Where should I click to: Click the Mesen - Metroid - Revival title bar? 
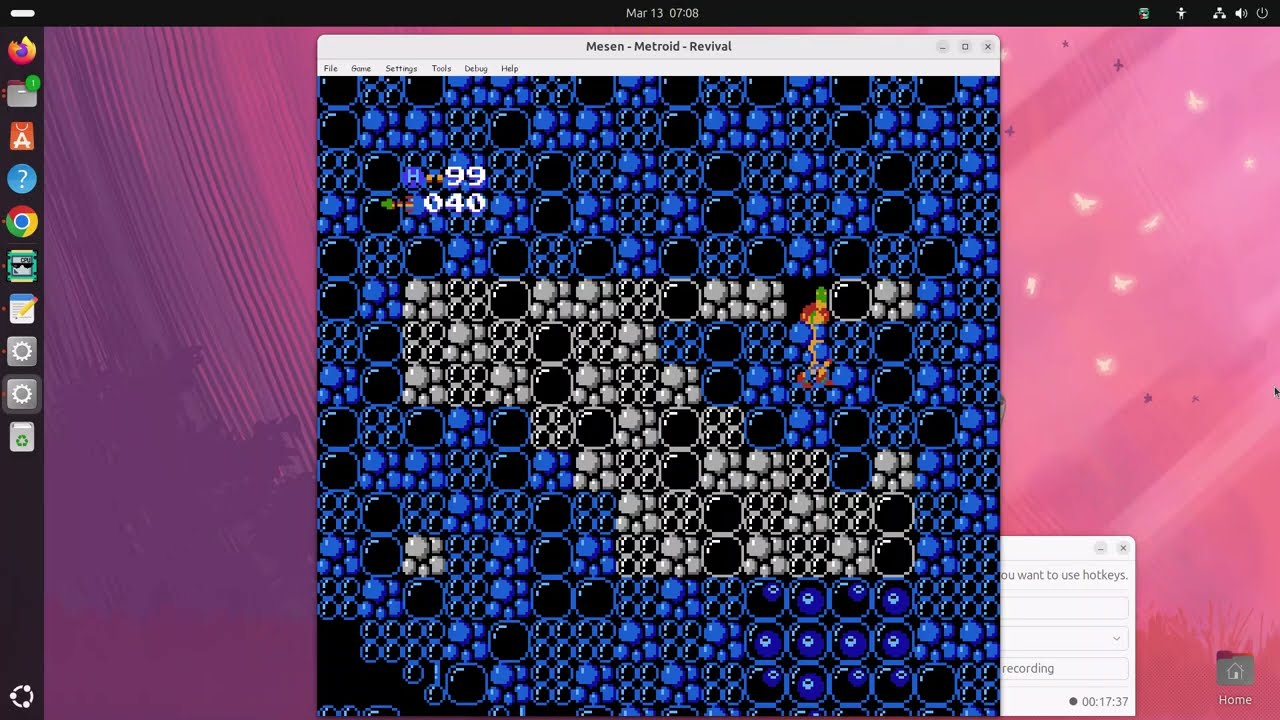(658, 47)
